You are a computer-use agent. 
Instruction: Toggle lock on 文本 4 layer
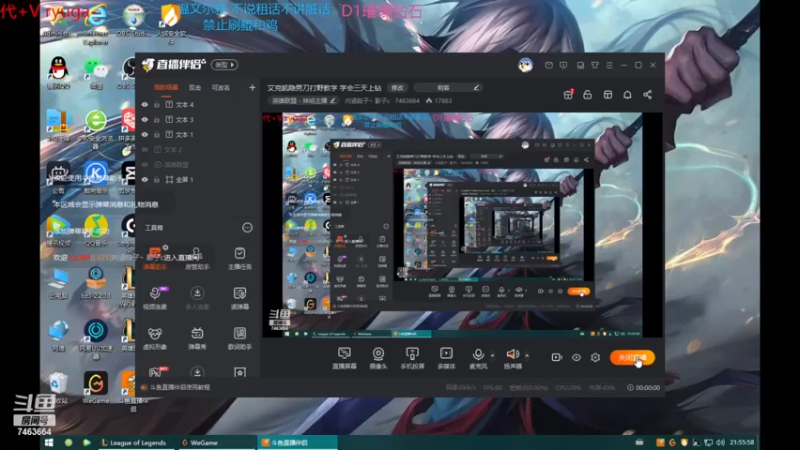click(x=157, y=105)
